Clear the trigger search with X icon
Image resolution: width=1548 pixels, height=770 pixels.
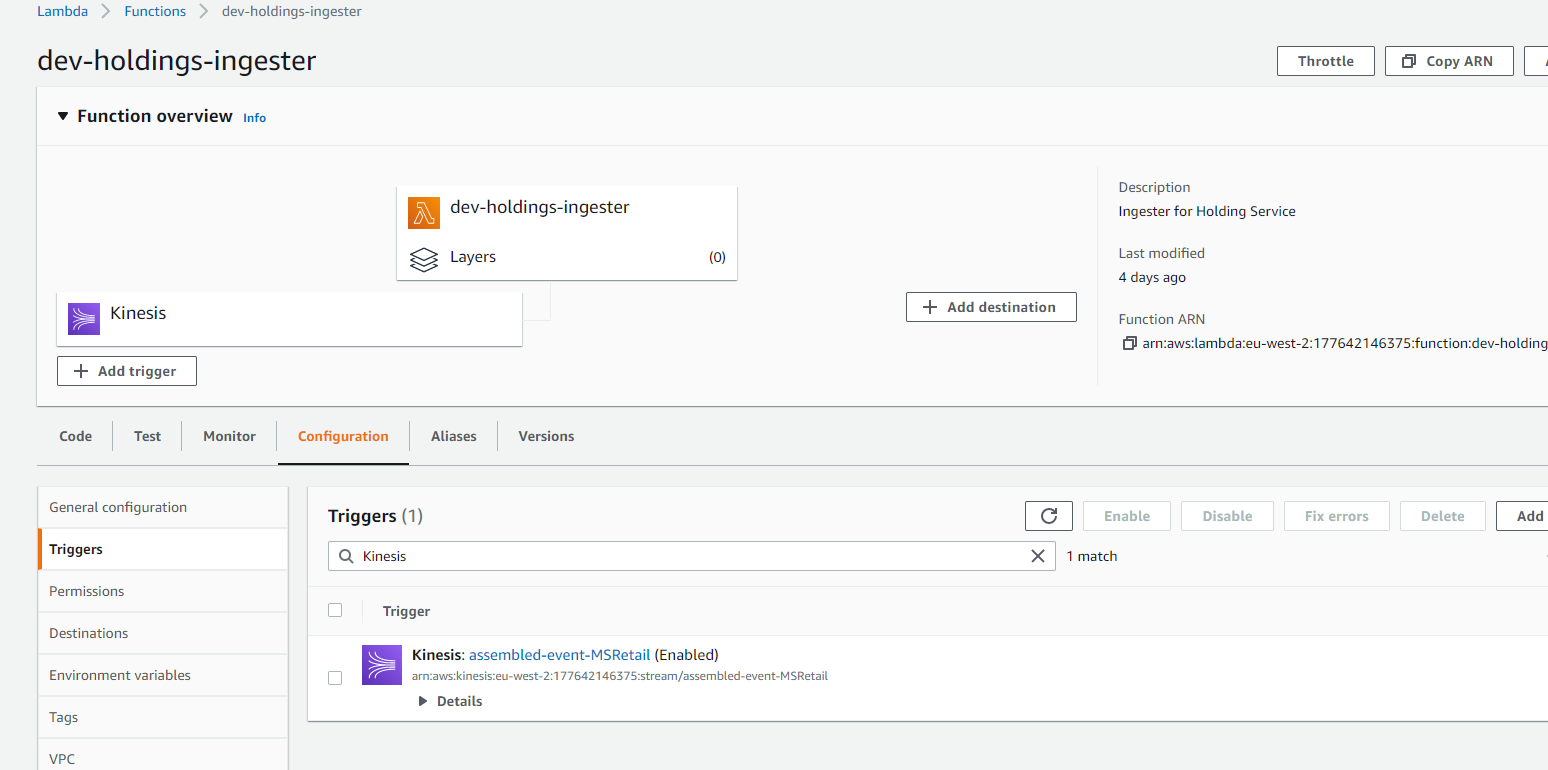[1038, 556]
